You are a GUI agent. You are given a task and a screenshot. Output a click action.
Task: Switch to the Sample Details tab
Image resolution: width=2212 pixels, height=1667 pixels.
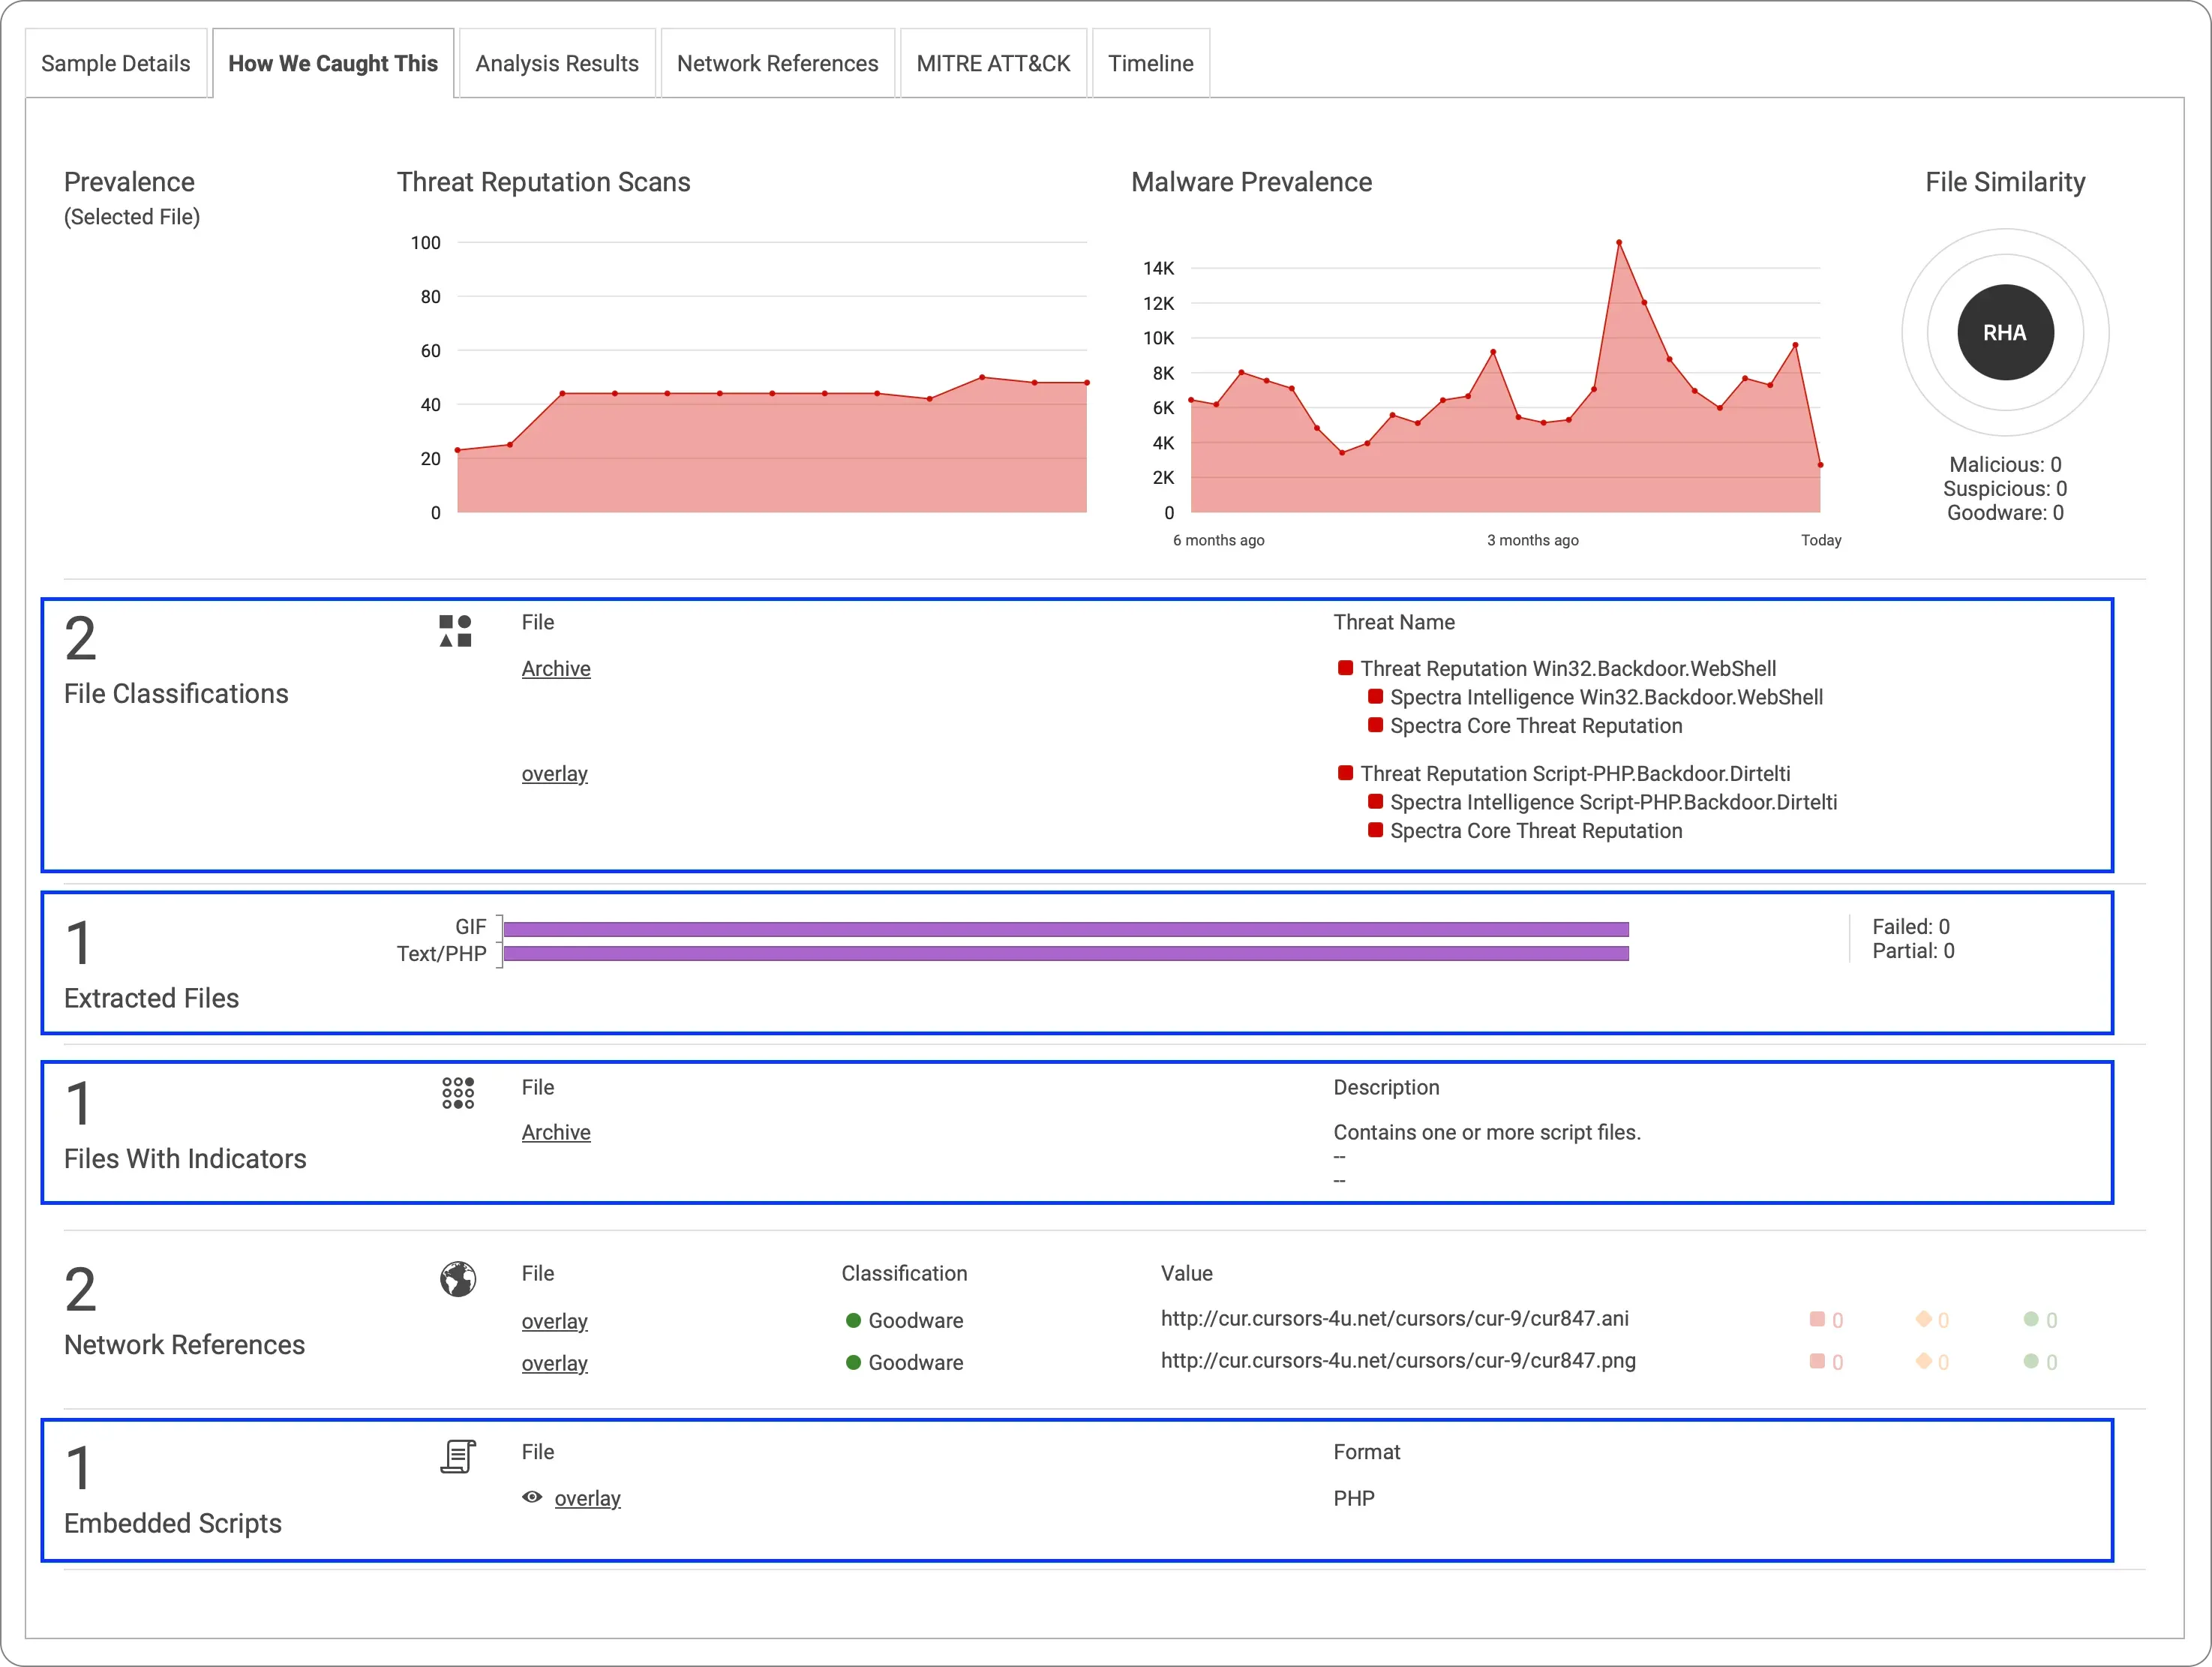pyautogui.click(x=116, y=64)
